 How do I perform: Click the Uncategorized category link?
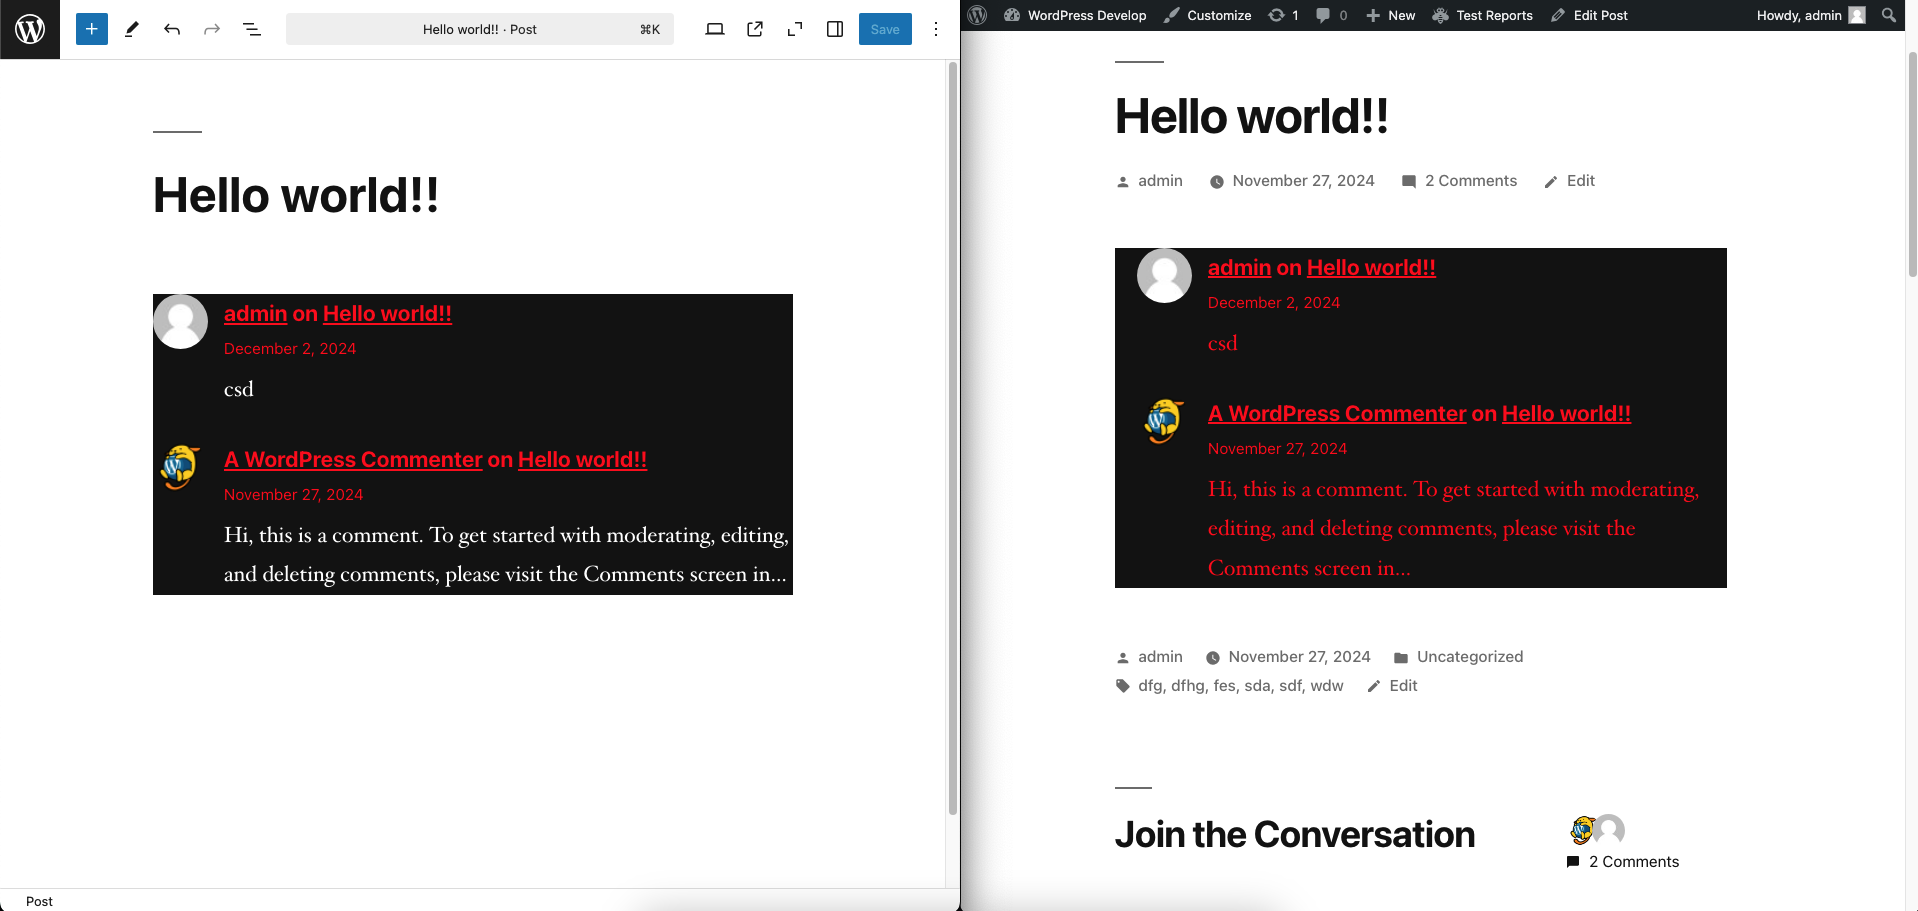click(1469, 657)
